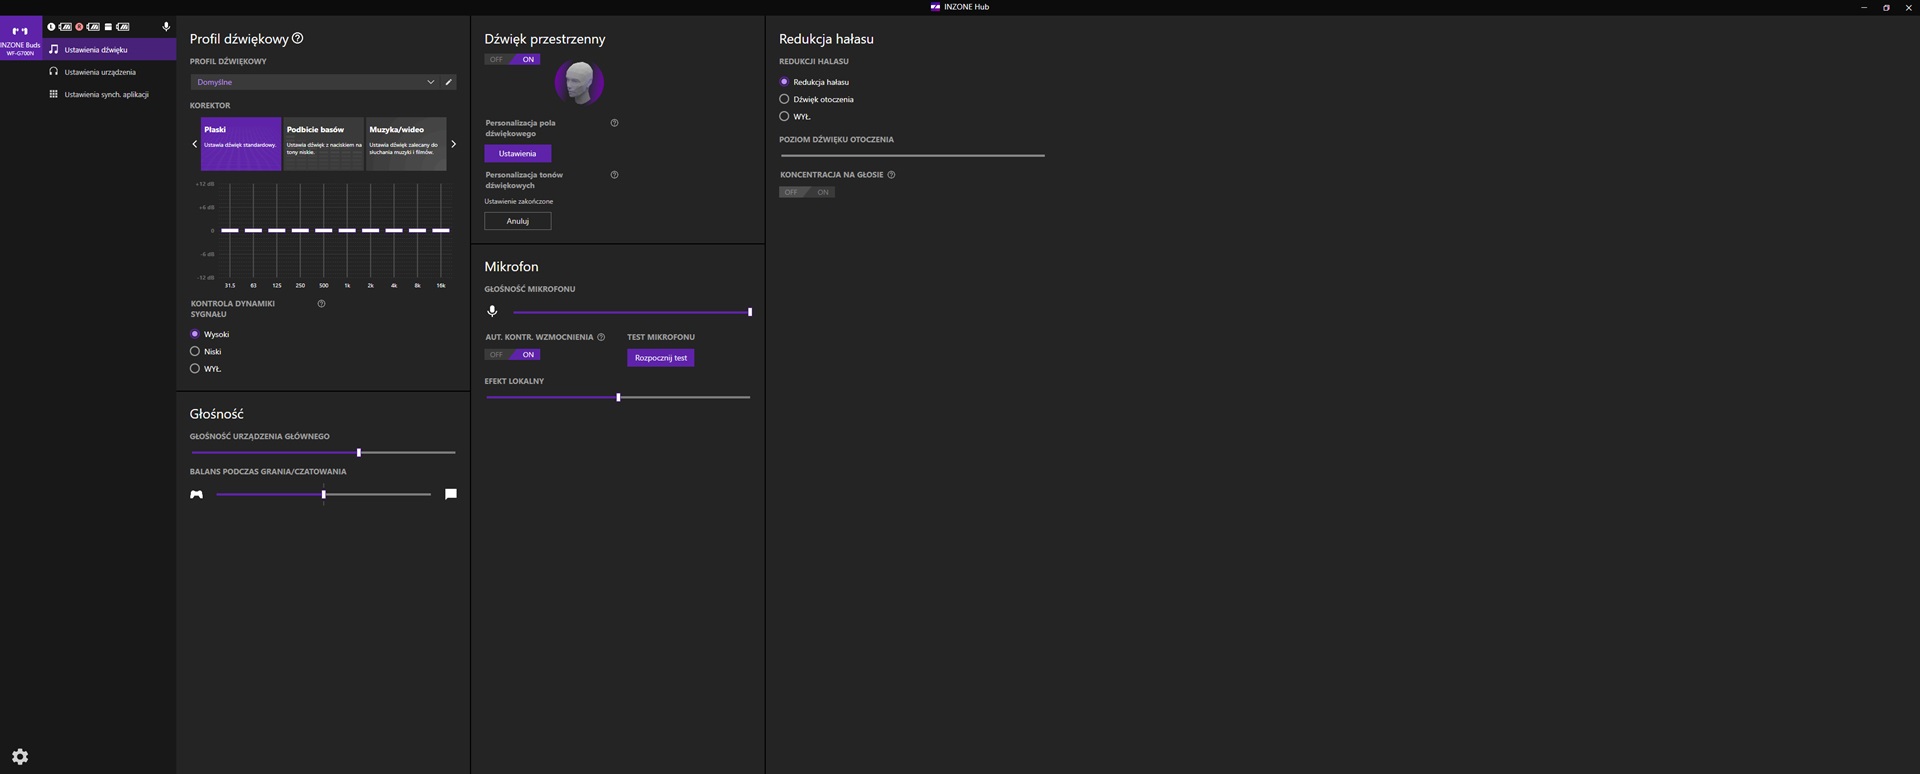Click the game controller balance icon

click(x=197, y=494)
